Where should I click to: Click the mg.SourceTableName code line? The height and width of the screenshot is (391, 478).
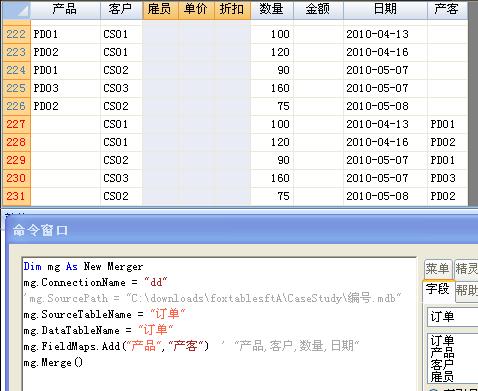tap(104, 314)
